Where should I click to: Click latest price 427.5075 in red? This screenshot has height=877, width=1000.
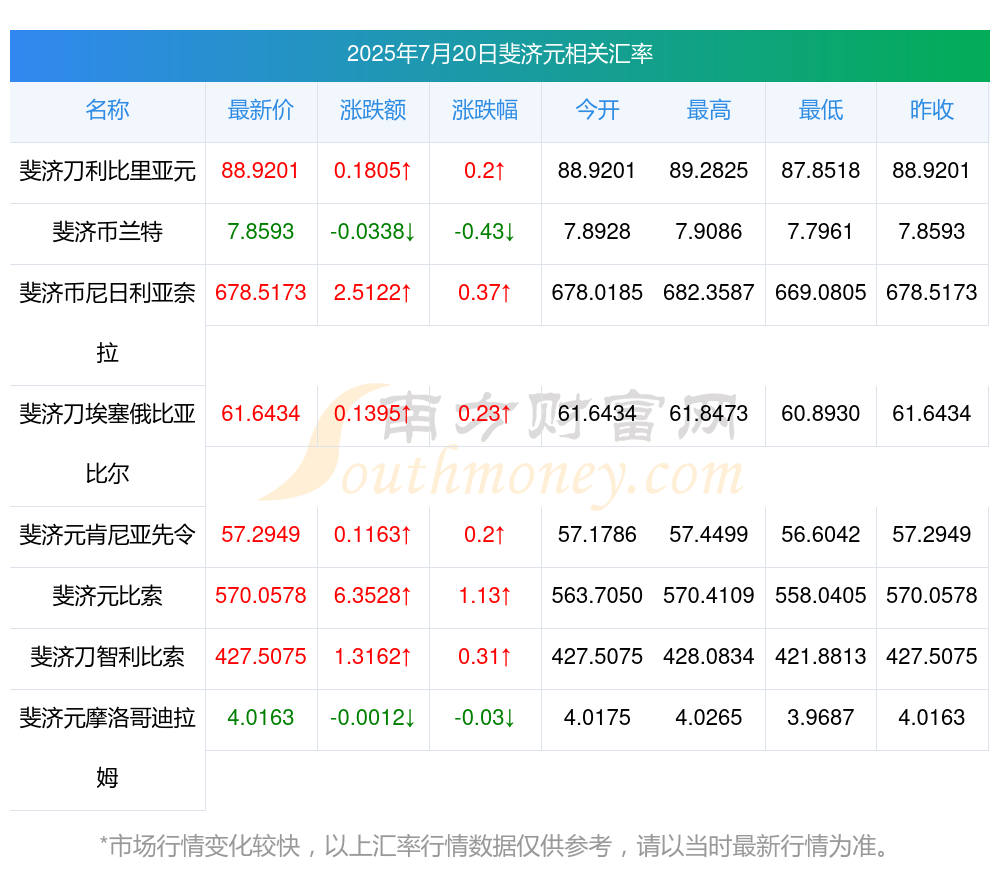pyautogui.click(x=260, y=656)
